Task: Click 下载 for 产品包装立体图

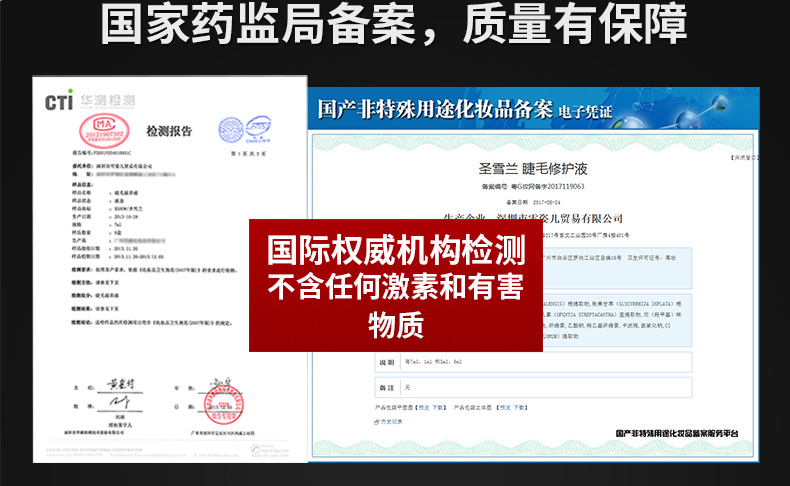Action: pyautogui.click(x=519, y=407)
